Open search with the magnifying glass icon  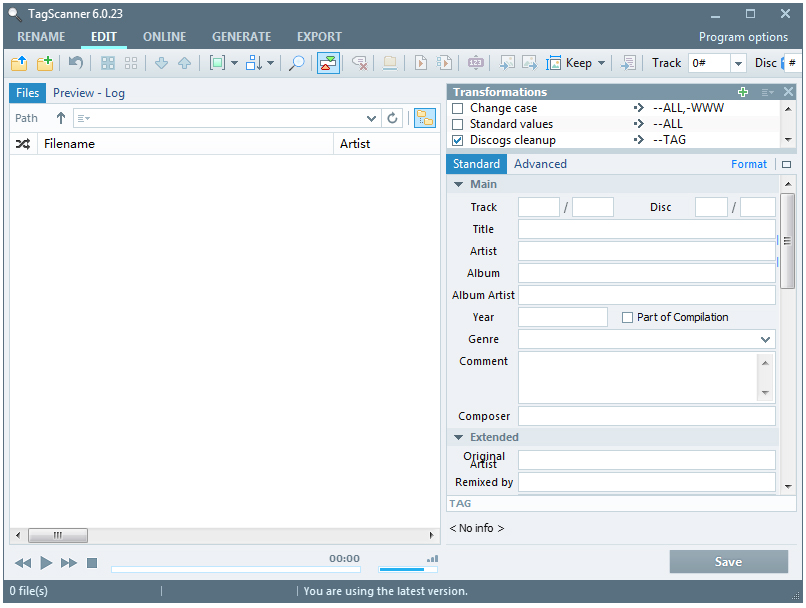click(x=297, y=63)
